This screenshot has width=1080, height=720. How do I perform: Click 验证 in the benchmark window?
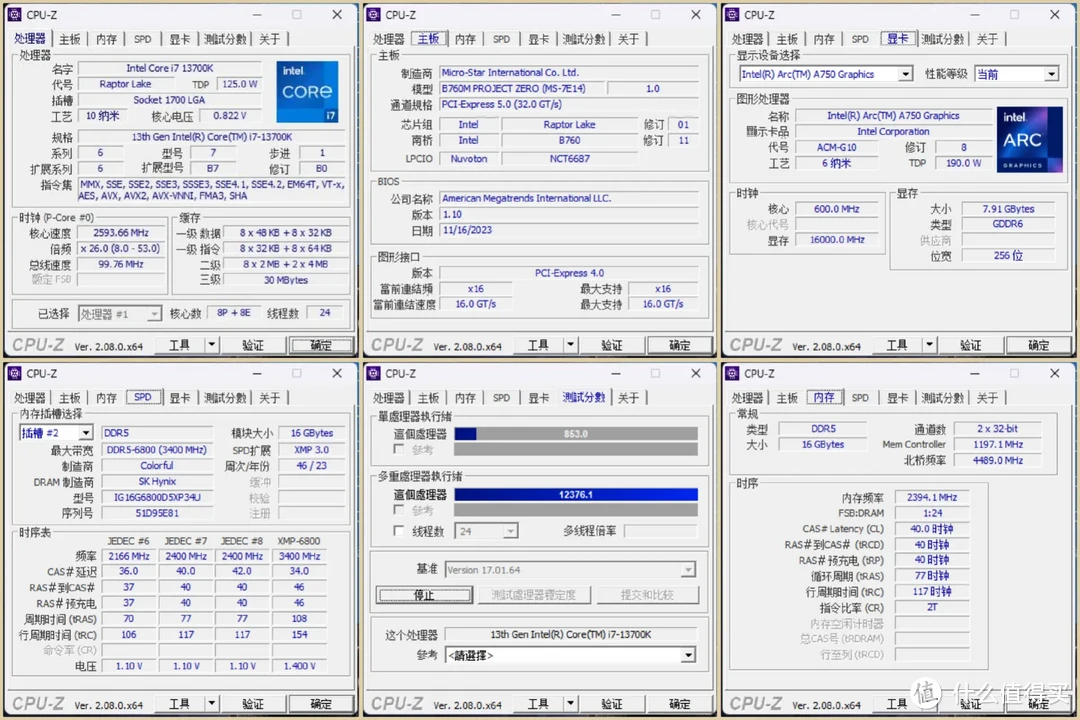click(612, 703)
